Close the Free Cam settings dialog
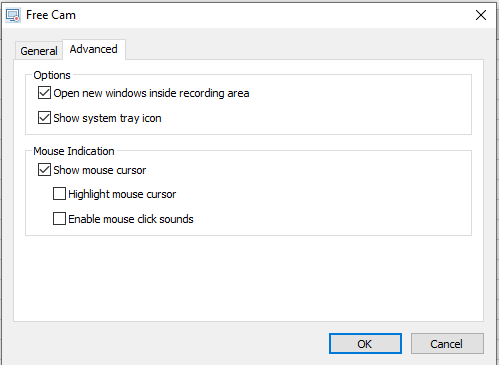 481,15
